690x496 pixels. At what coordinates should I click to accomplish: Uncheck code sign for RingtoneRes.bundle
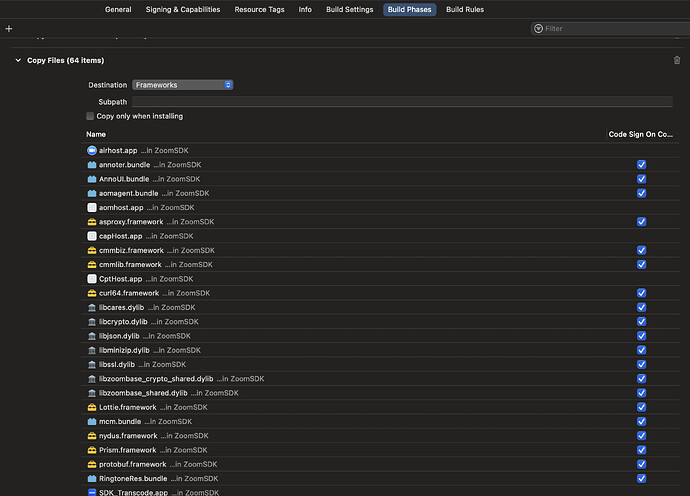click(x=641, y=478)
